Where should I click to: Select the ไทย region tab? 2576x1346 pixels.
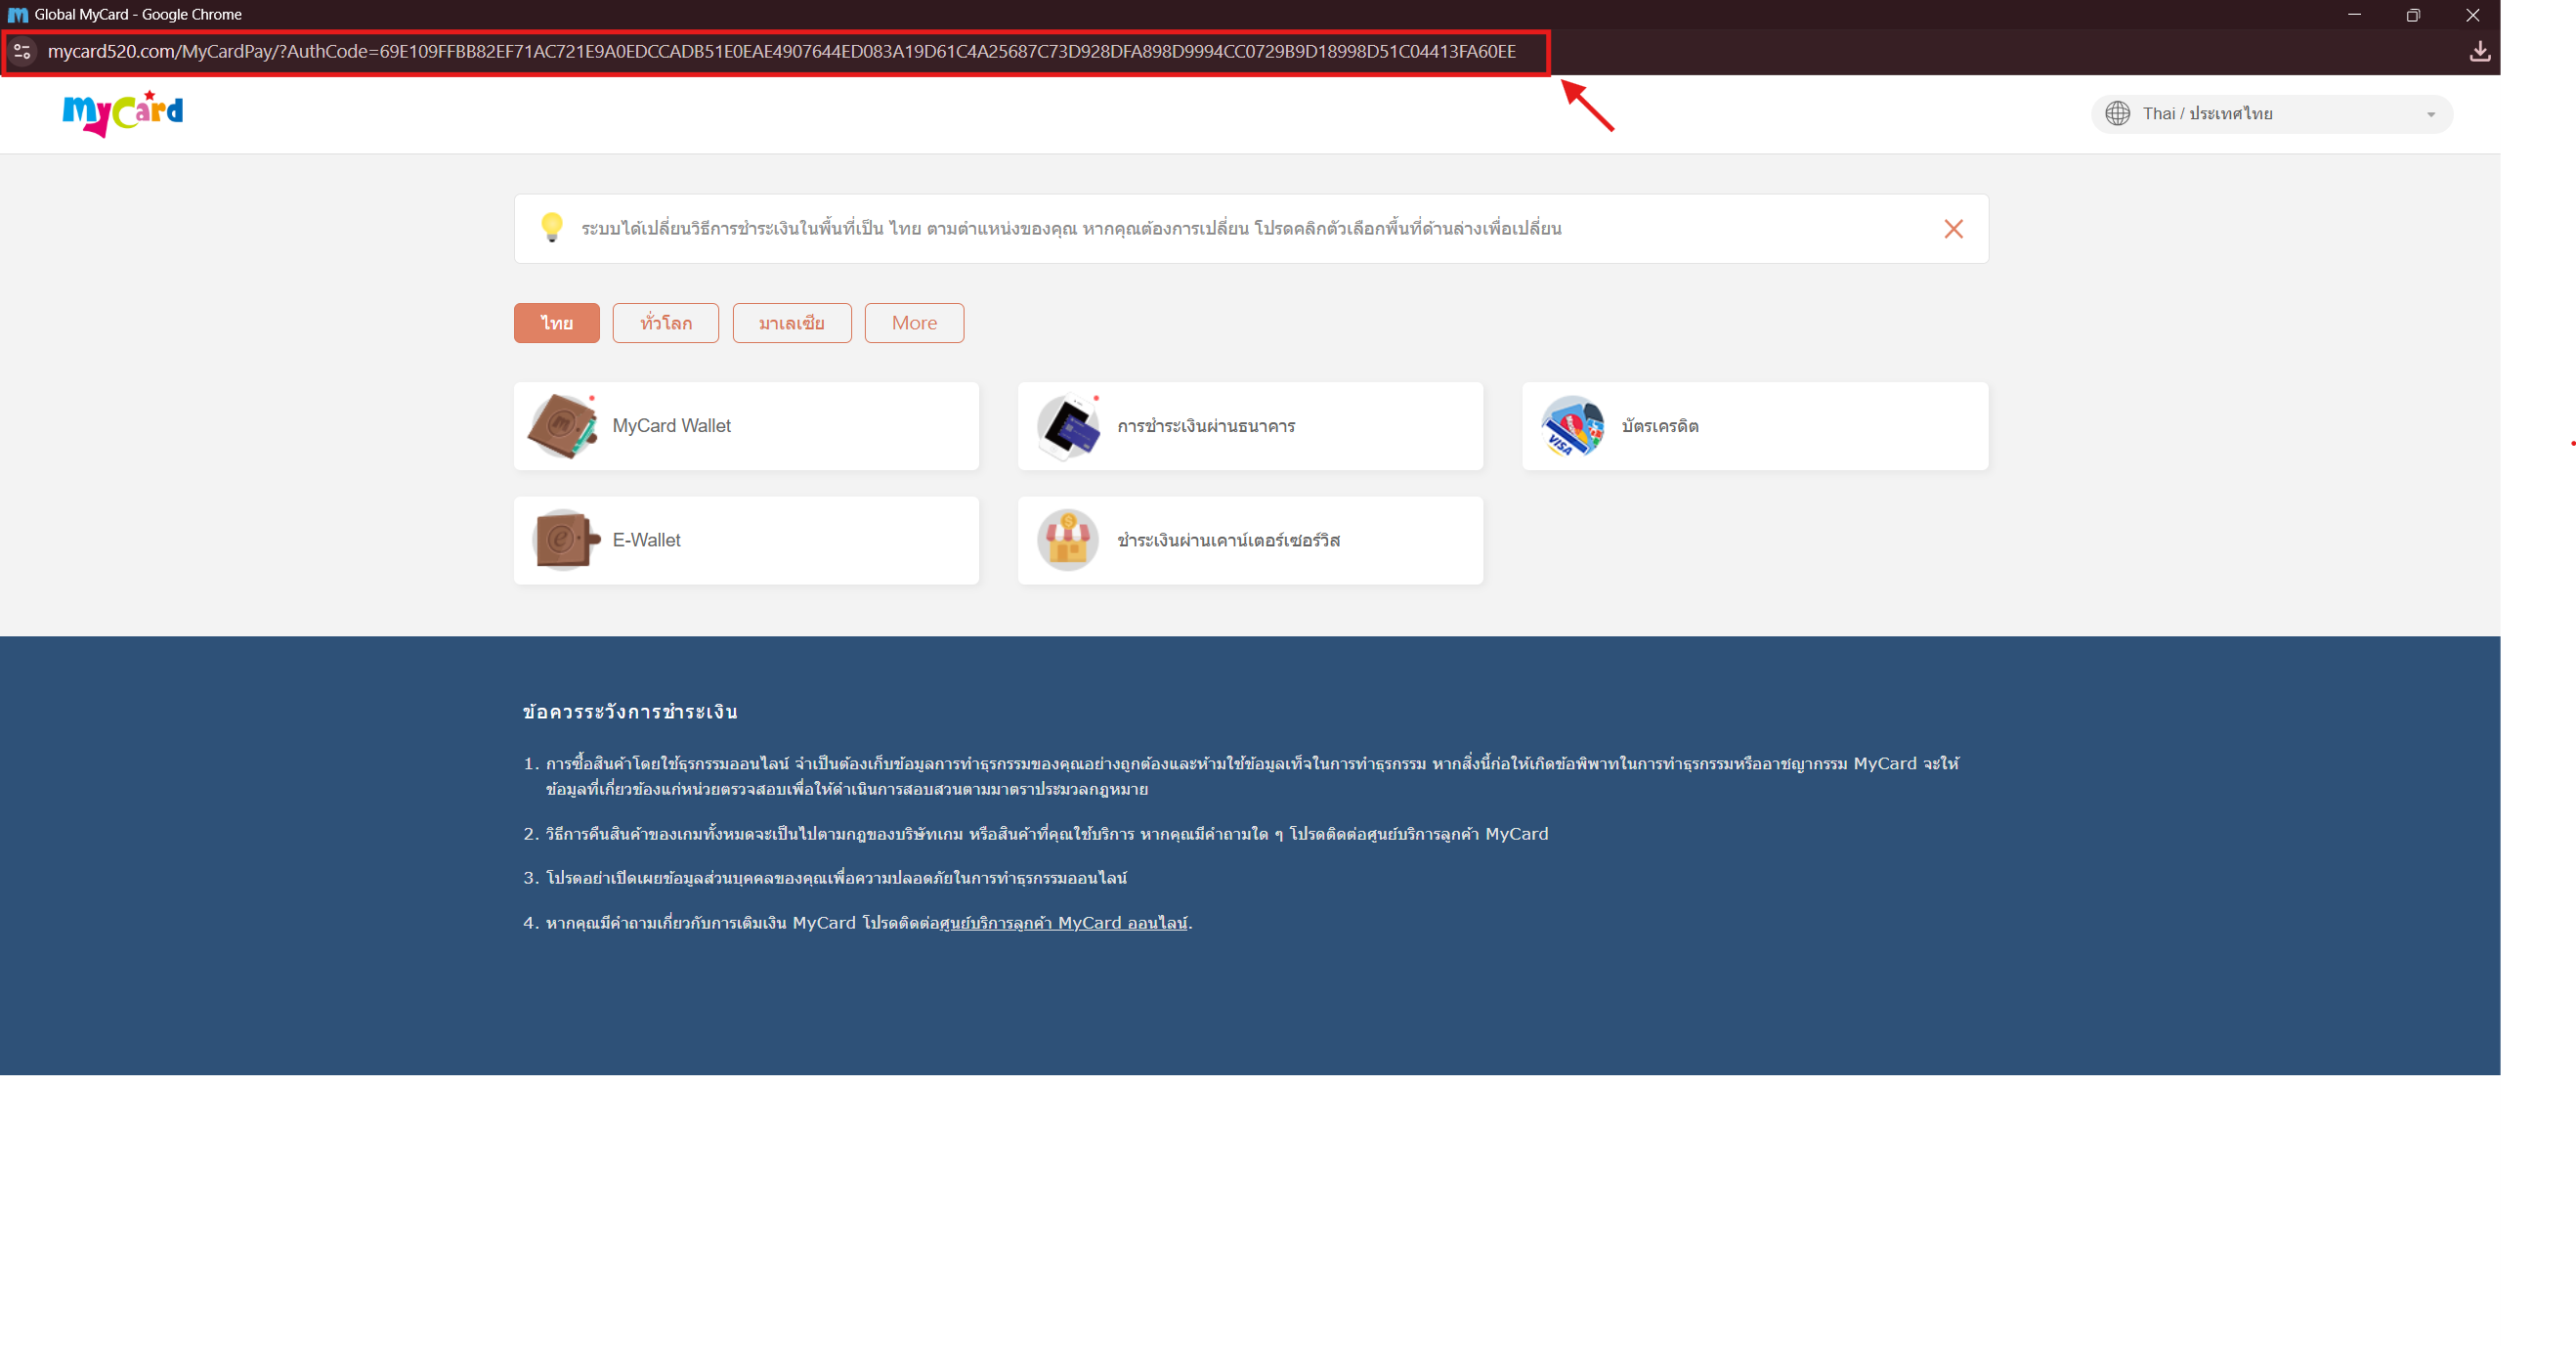(557, 323)
